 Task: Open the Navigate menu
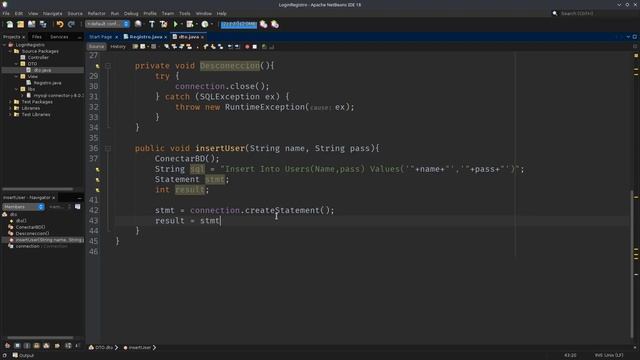tap(53, 13)
